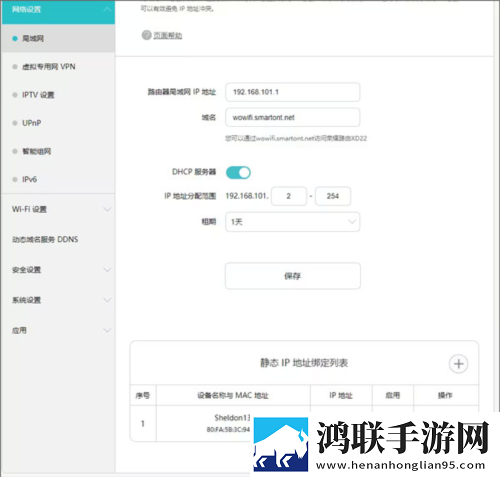Add a static IP binding with plus icon
This screenshot has width=500, height=477.
[459, 364]
